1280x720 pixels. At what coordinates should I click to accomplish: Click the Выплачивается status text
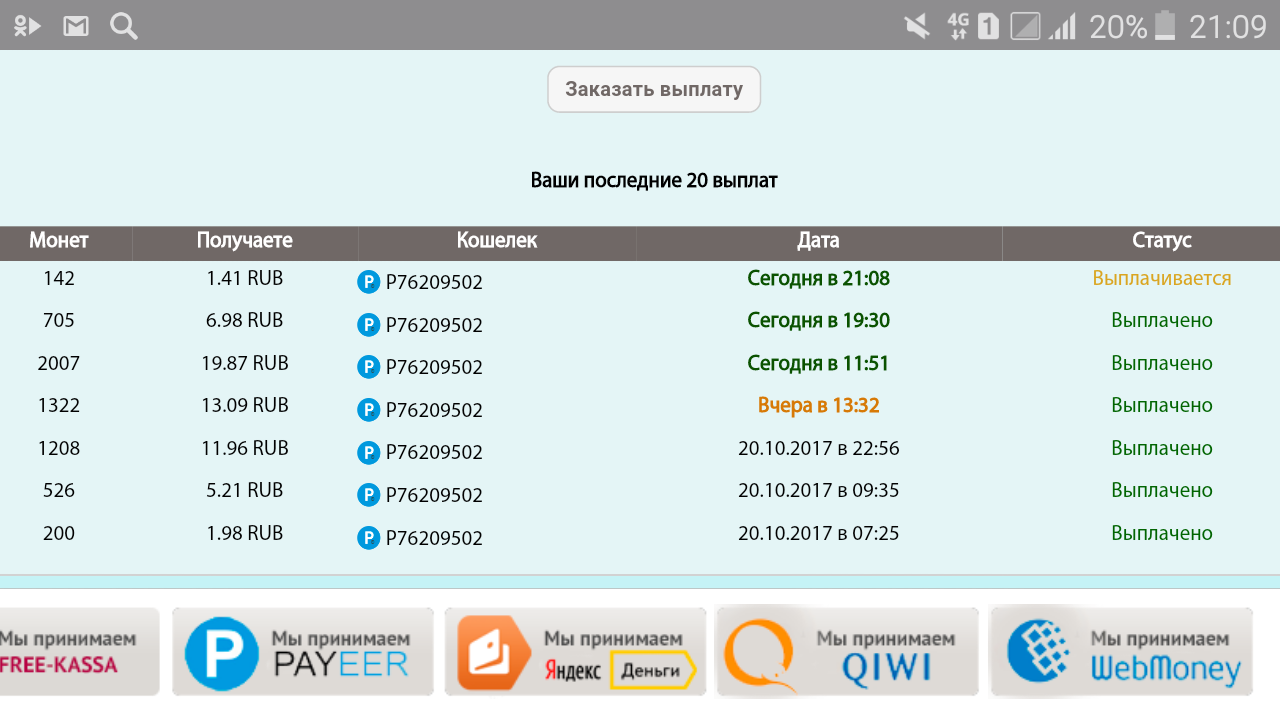pyautogui.click(x=1161, y=278)
